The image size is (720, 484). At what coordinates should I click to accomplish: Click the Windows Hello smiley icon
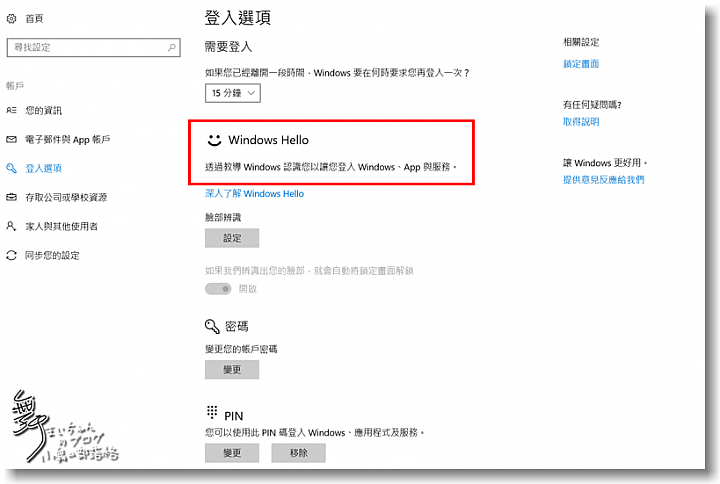pyautogui.click(x=214, y=140)
